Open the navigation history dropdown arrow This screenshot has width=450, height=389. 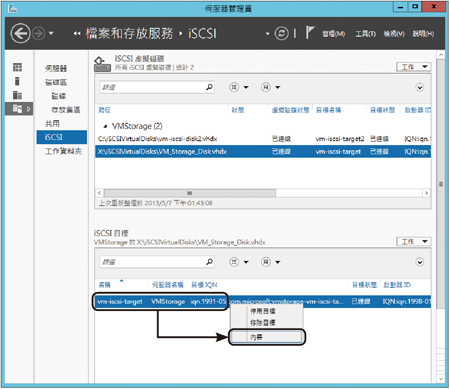[51, 33]
